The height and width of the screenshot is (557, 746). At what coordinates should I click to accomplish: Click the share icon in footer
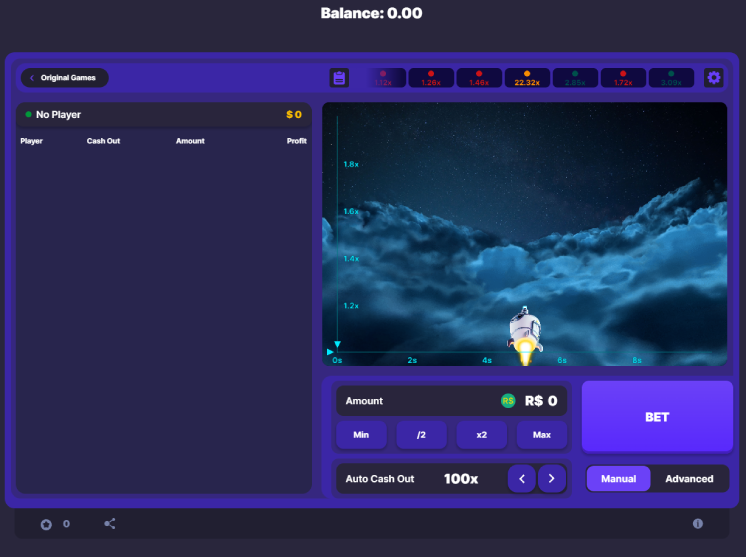(x=110, y=524)
